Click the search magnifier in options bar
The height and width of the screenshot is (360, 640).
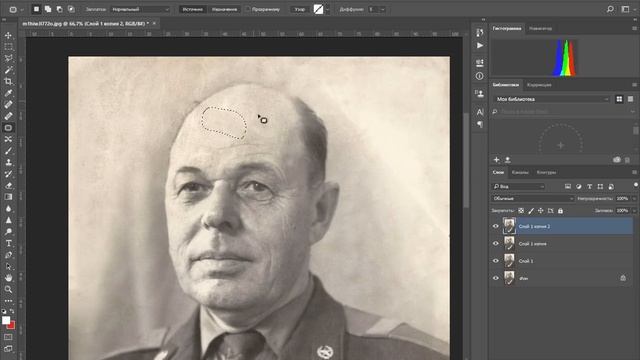(x=610, y=9)
